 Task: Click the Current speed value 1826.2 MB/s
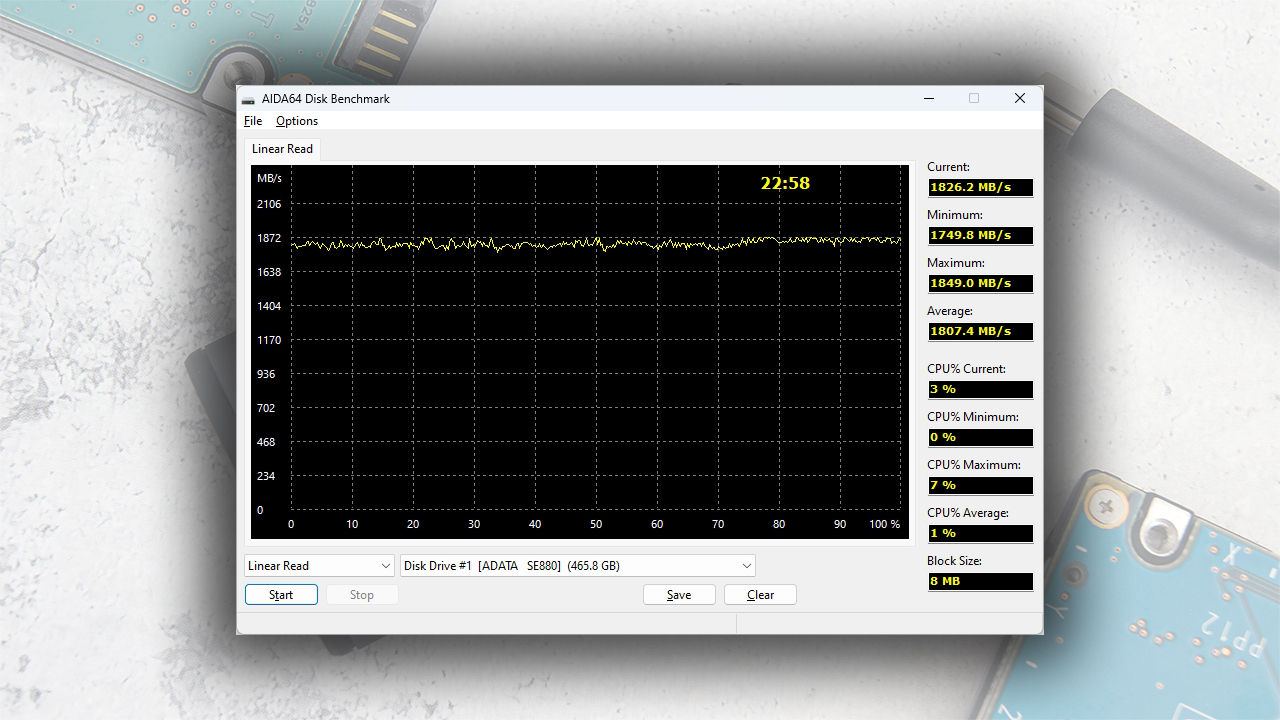pos(980,187)
